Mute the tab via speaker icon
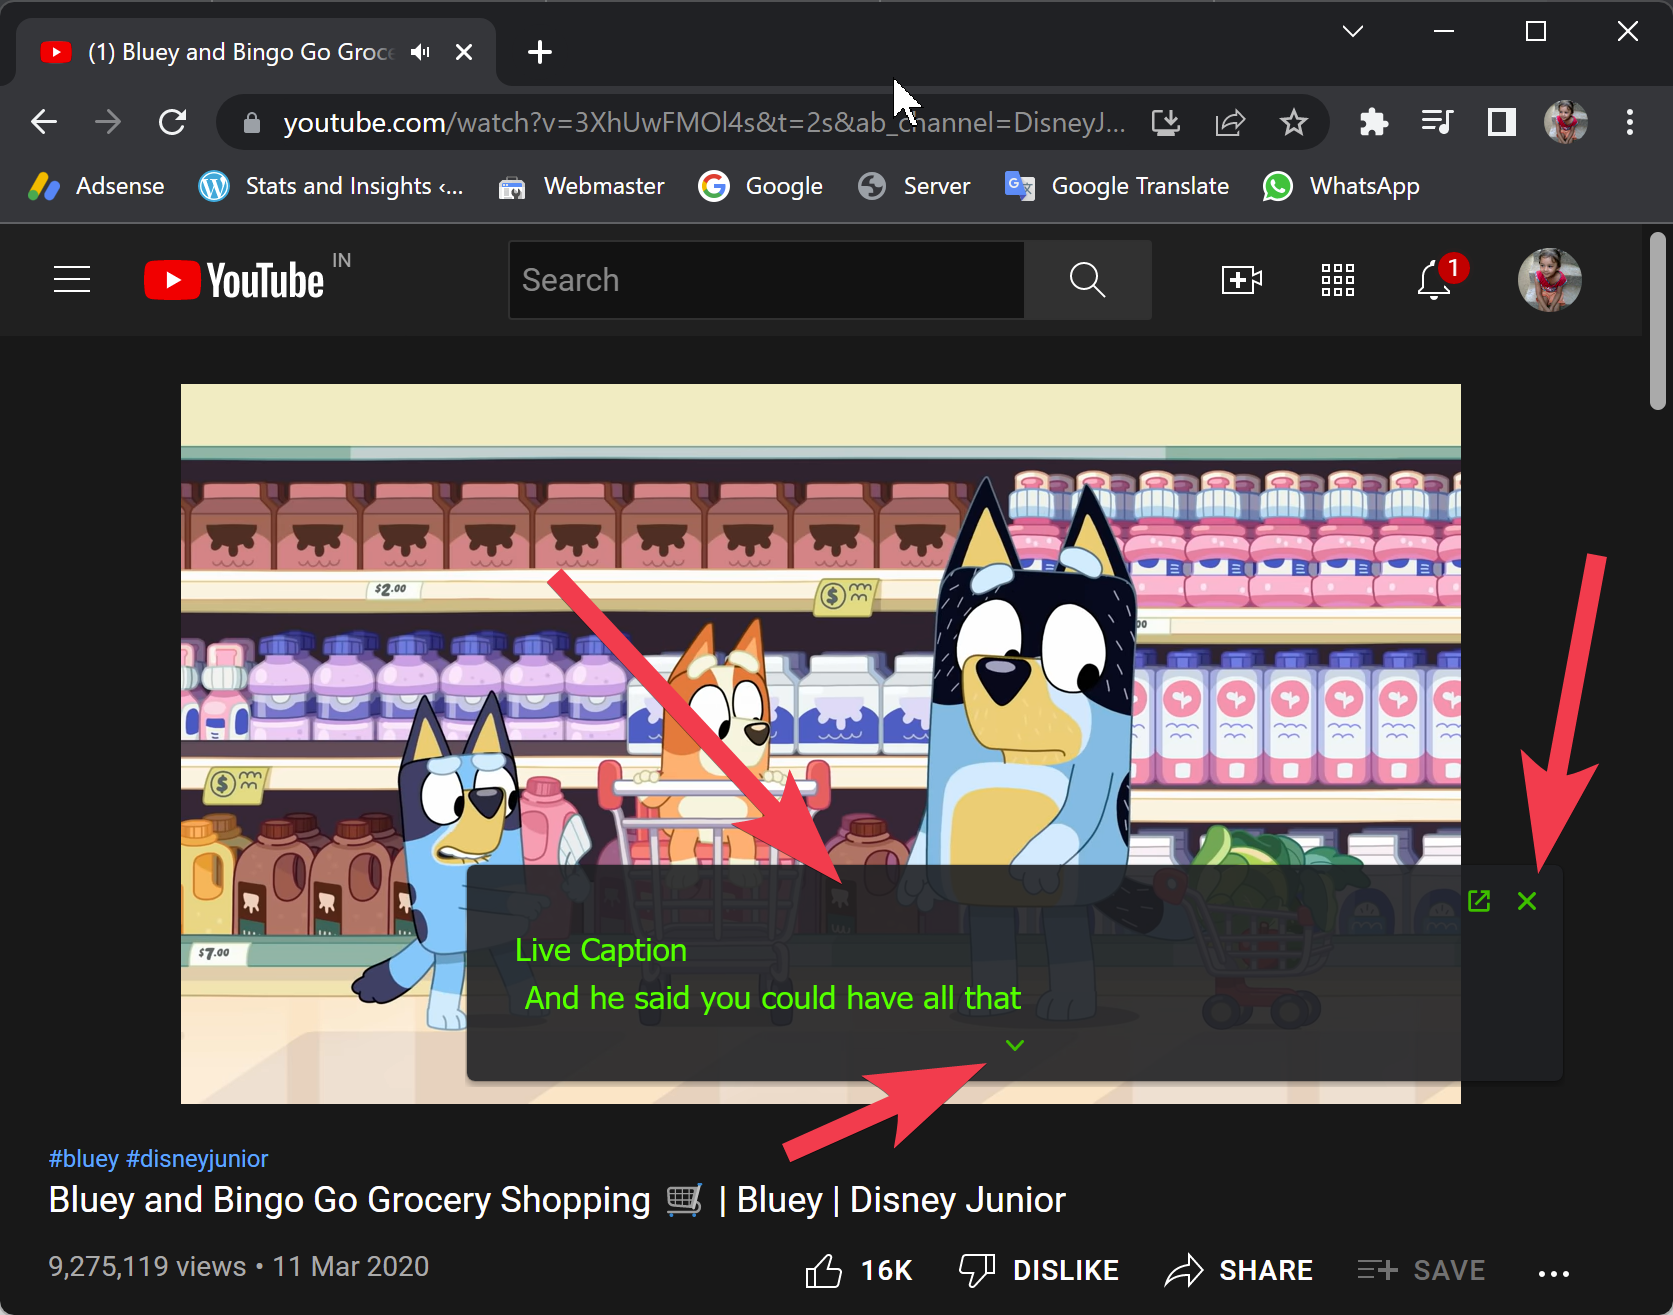Image resolution: width=1673 pixels, height=1315 pixels. (x=420, y=52)
